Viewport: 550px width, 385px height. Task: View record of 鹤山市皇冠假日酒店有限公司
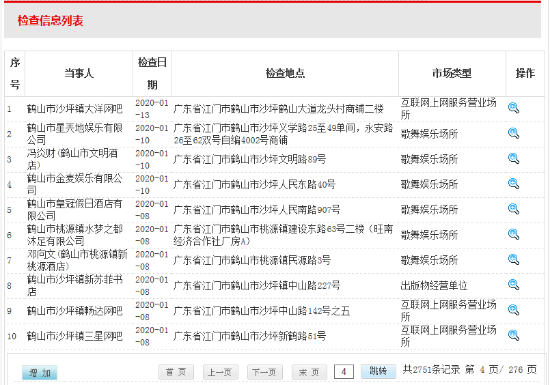pos(513,209)
